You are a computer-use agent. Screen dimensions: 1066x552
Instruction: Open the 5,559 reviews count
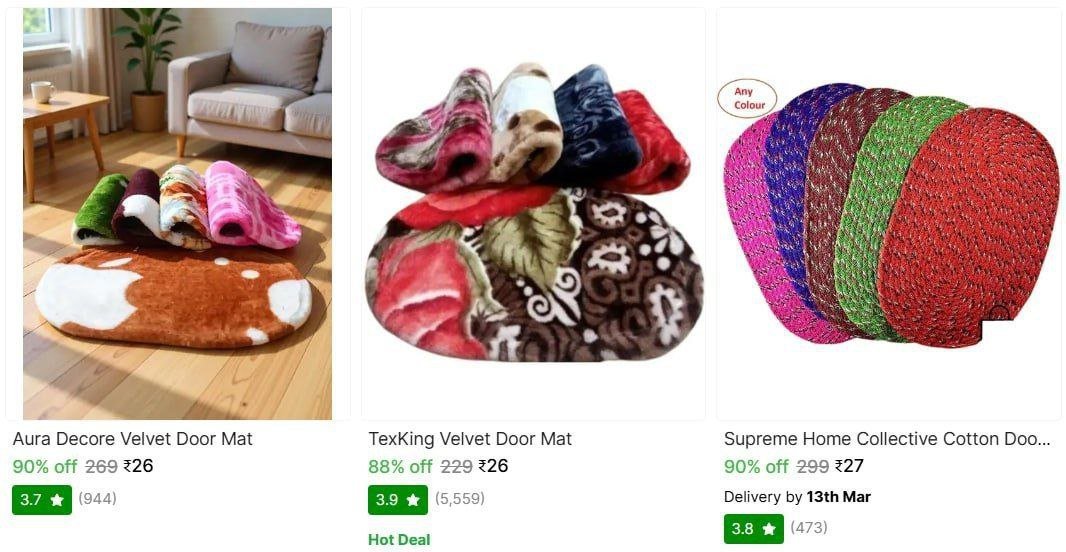coord(460,498)
